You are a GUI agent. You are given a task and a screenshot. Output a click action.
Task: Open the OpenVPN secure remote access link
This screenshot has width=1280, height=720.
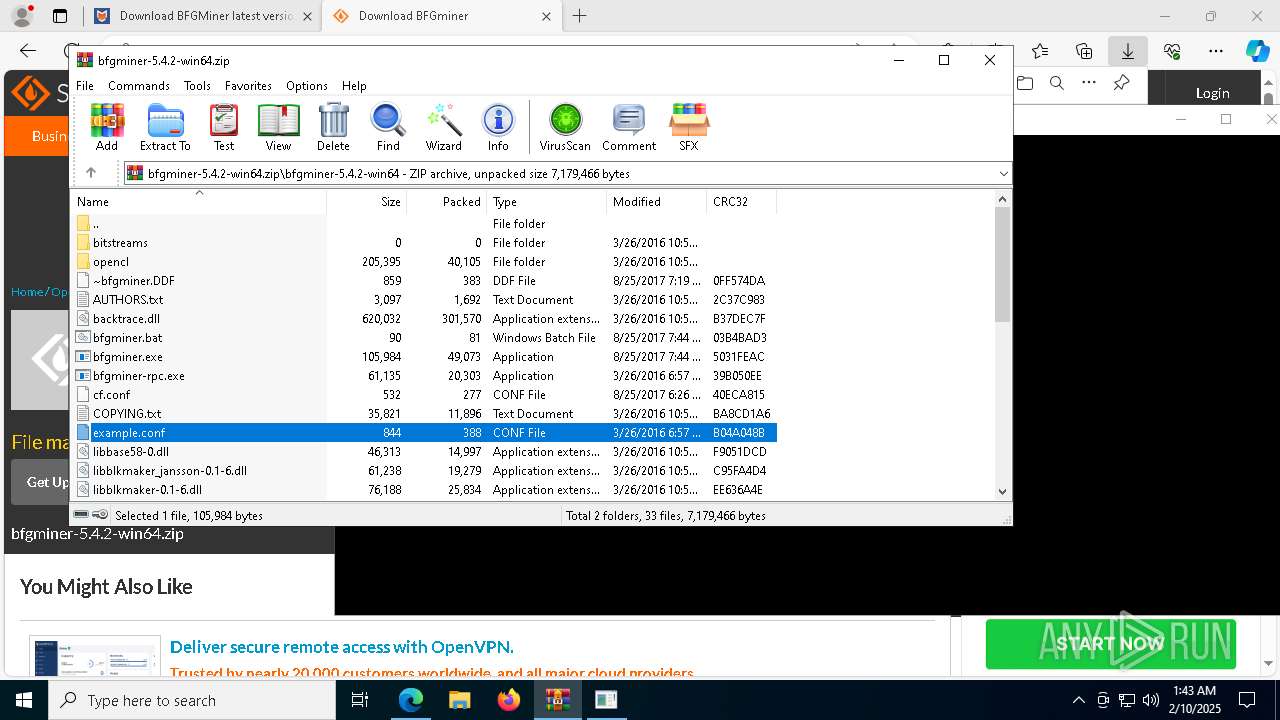pos(342,647)
